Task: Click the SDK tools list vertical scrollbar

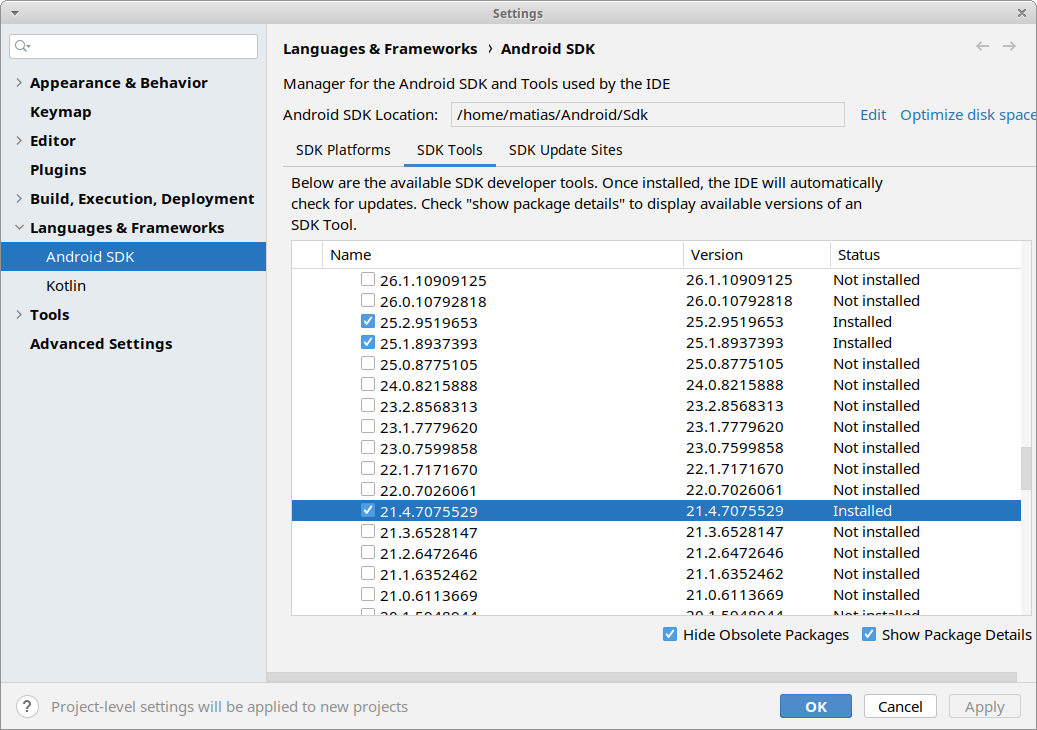Action: pyautogui.click(x=1026, y=468)
